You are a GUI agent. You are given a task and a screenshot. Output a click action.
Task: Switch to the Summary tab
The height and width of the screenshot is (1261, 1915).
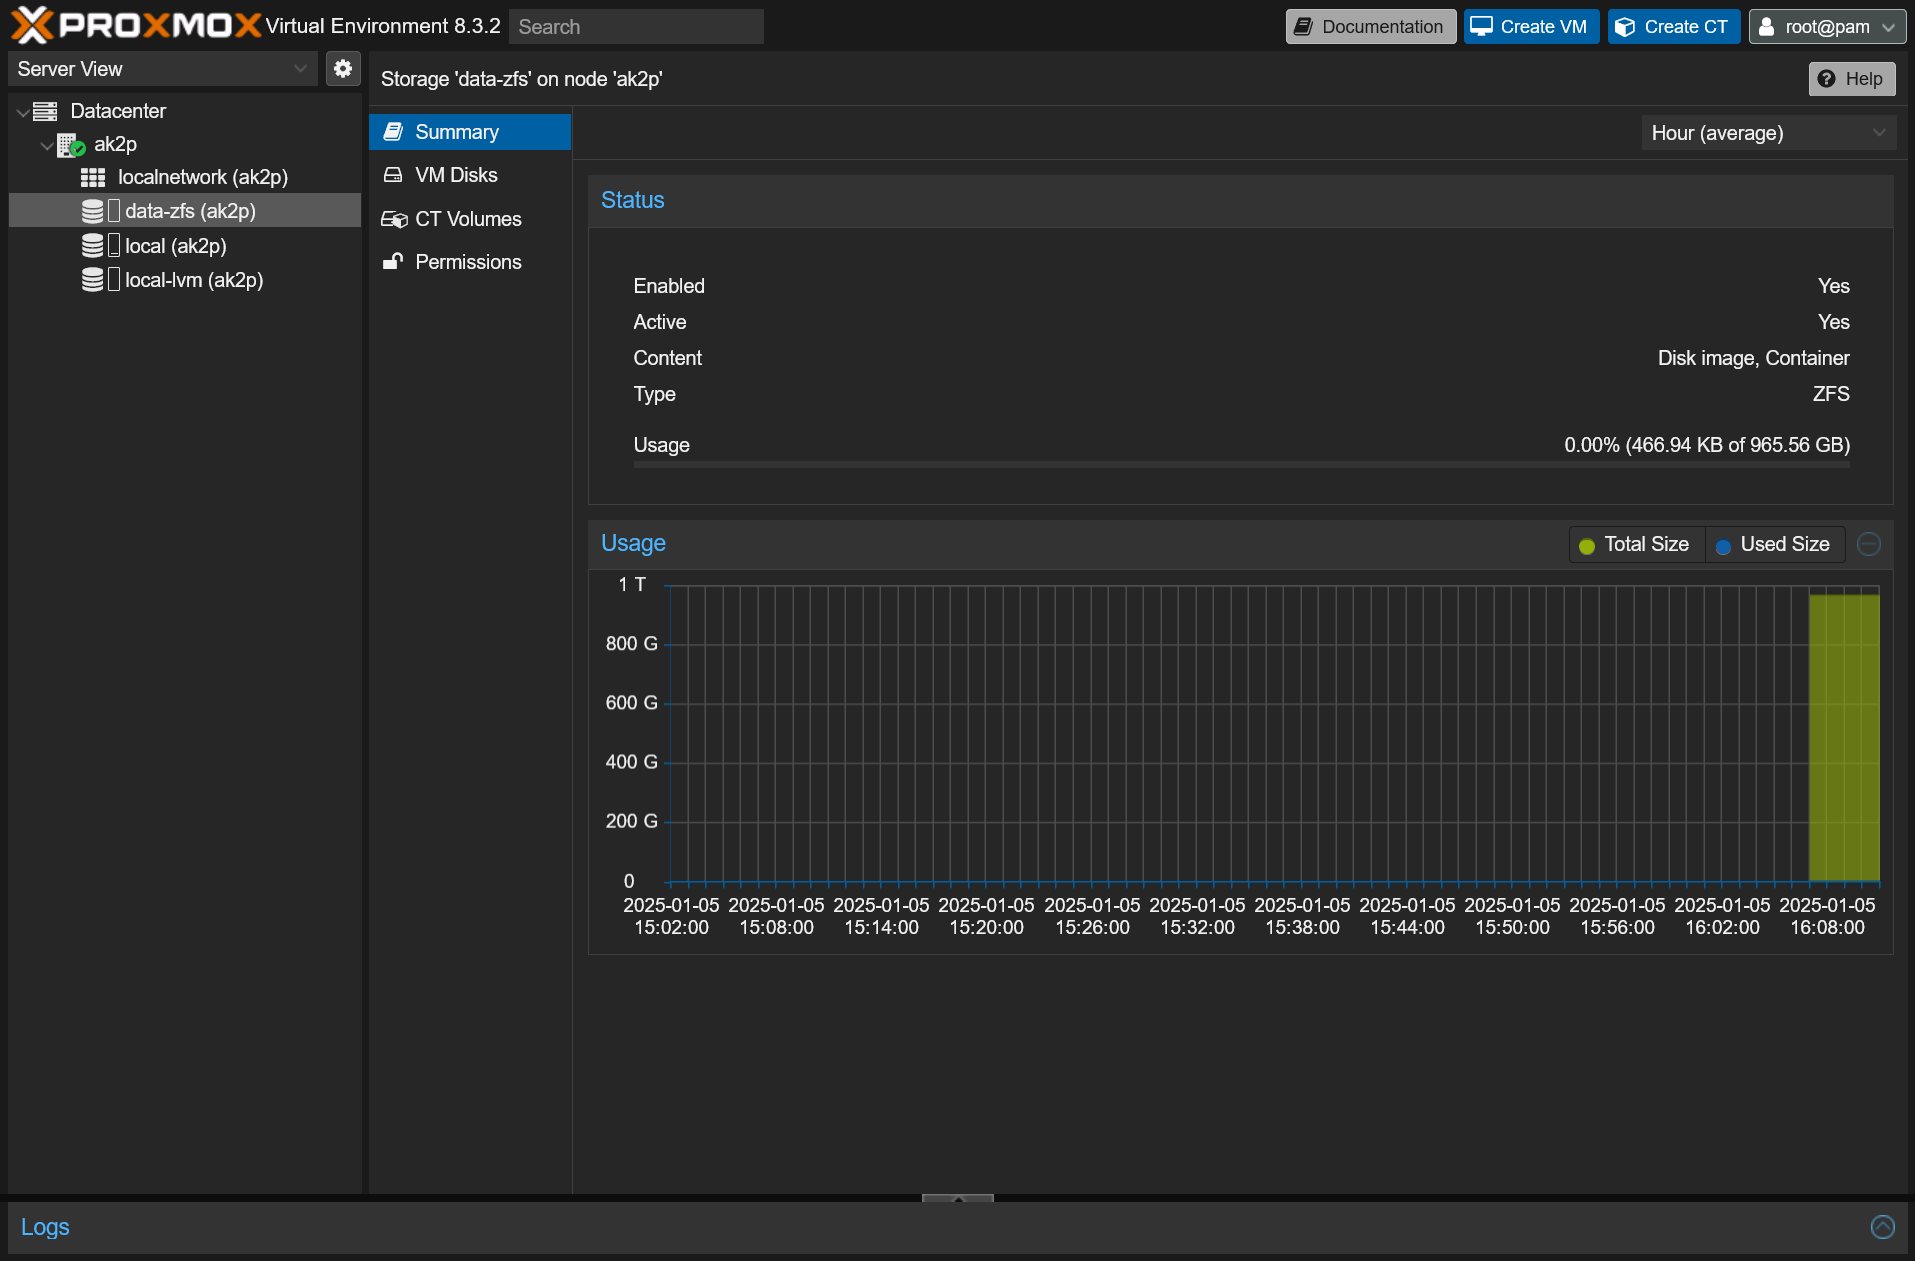tap(470, 132)
